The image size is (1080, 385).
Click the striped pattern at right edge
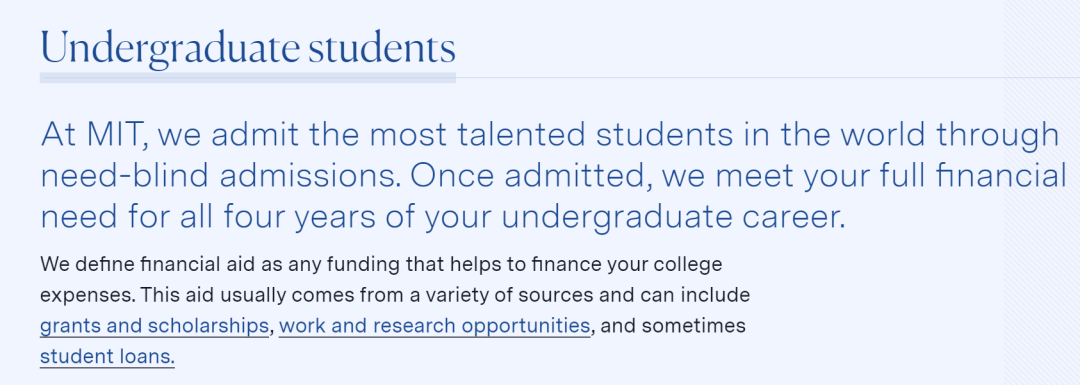pyautogui.click(x=1041, y=193)
